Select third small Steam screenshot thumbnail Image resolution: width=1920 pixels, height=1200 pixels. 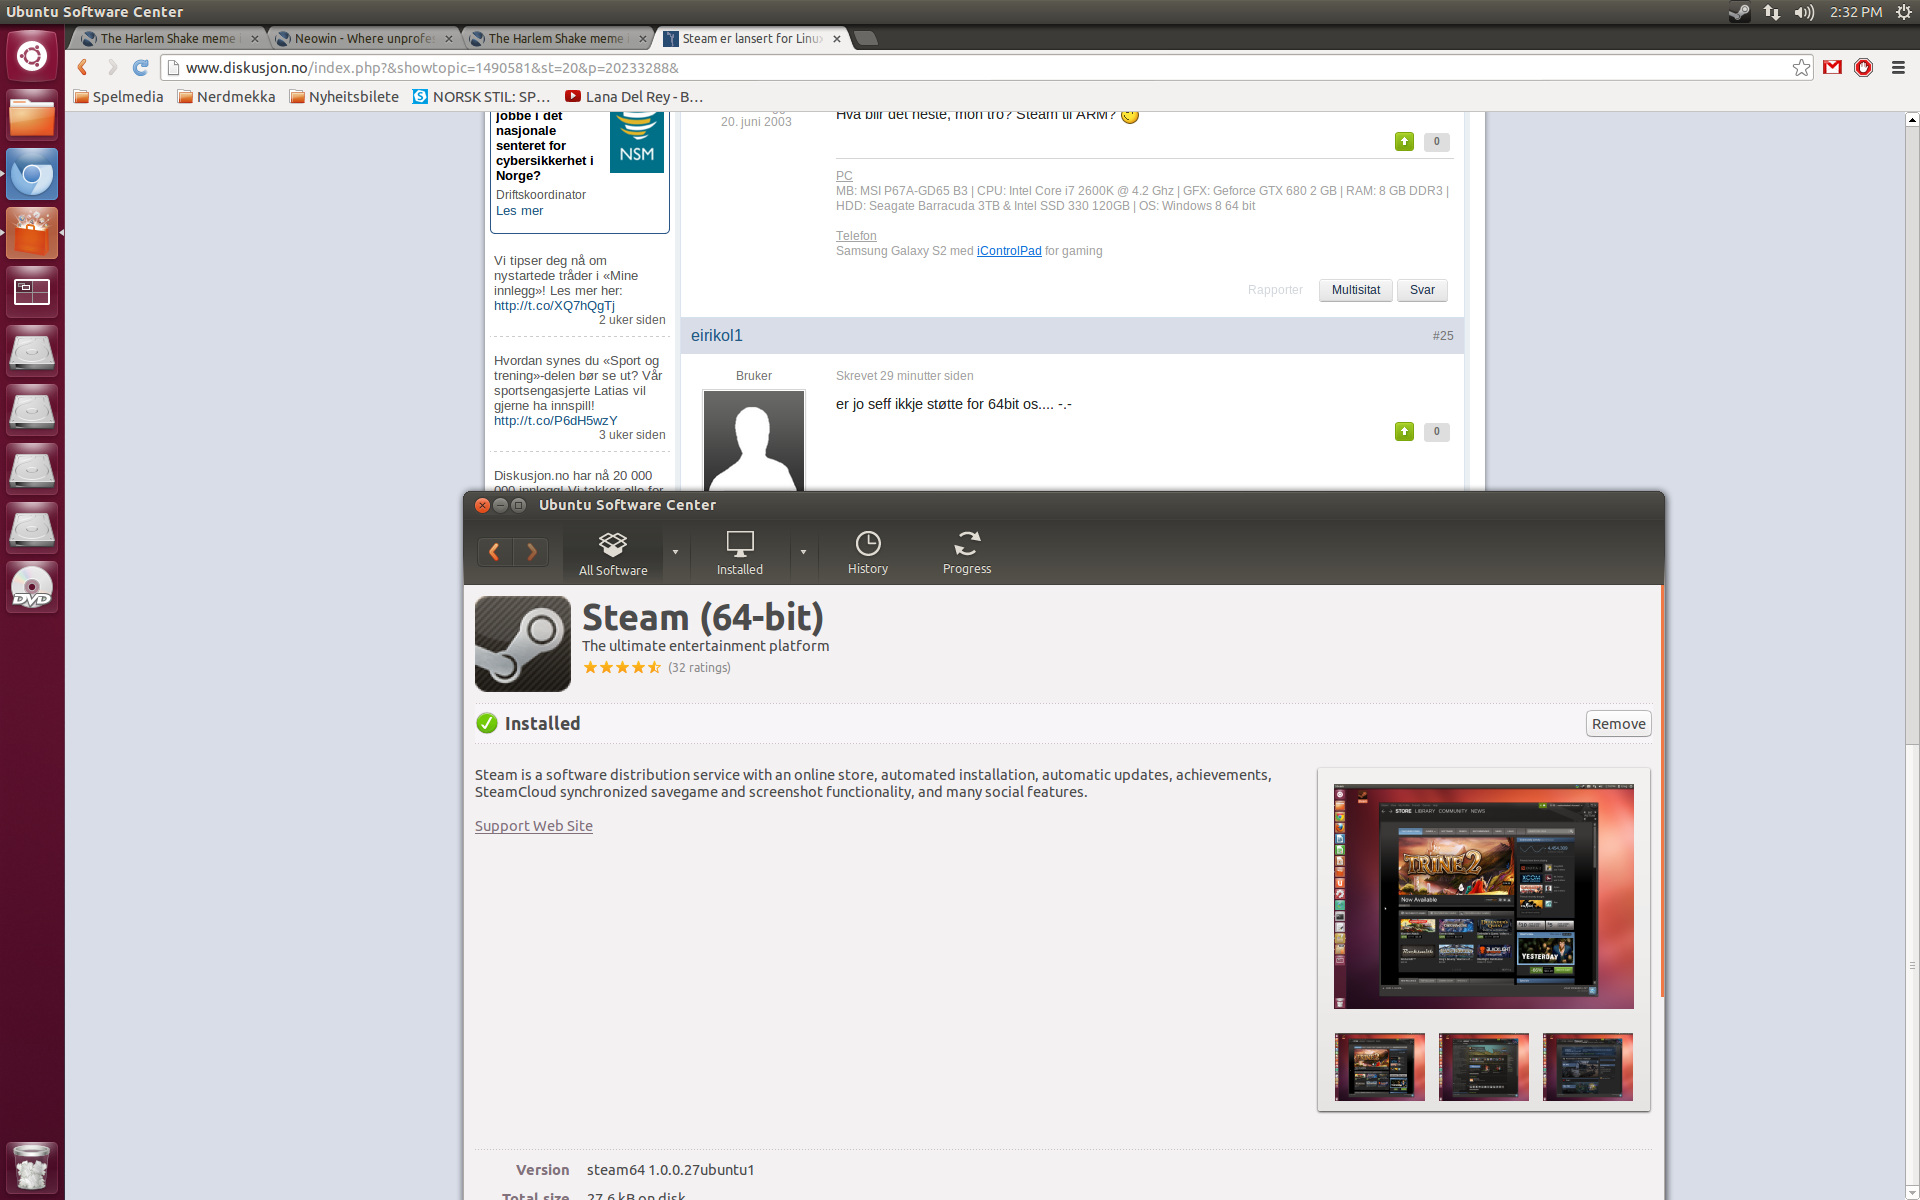click(1588, 1067)
